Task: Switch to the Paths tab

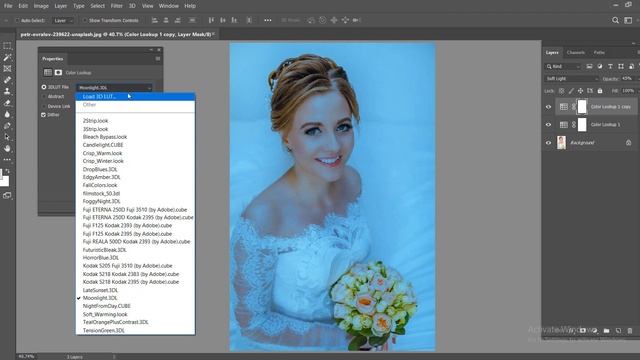Action: pyautogui.click(x=599, y=52)
